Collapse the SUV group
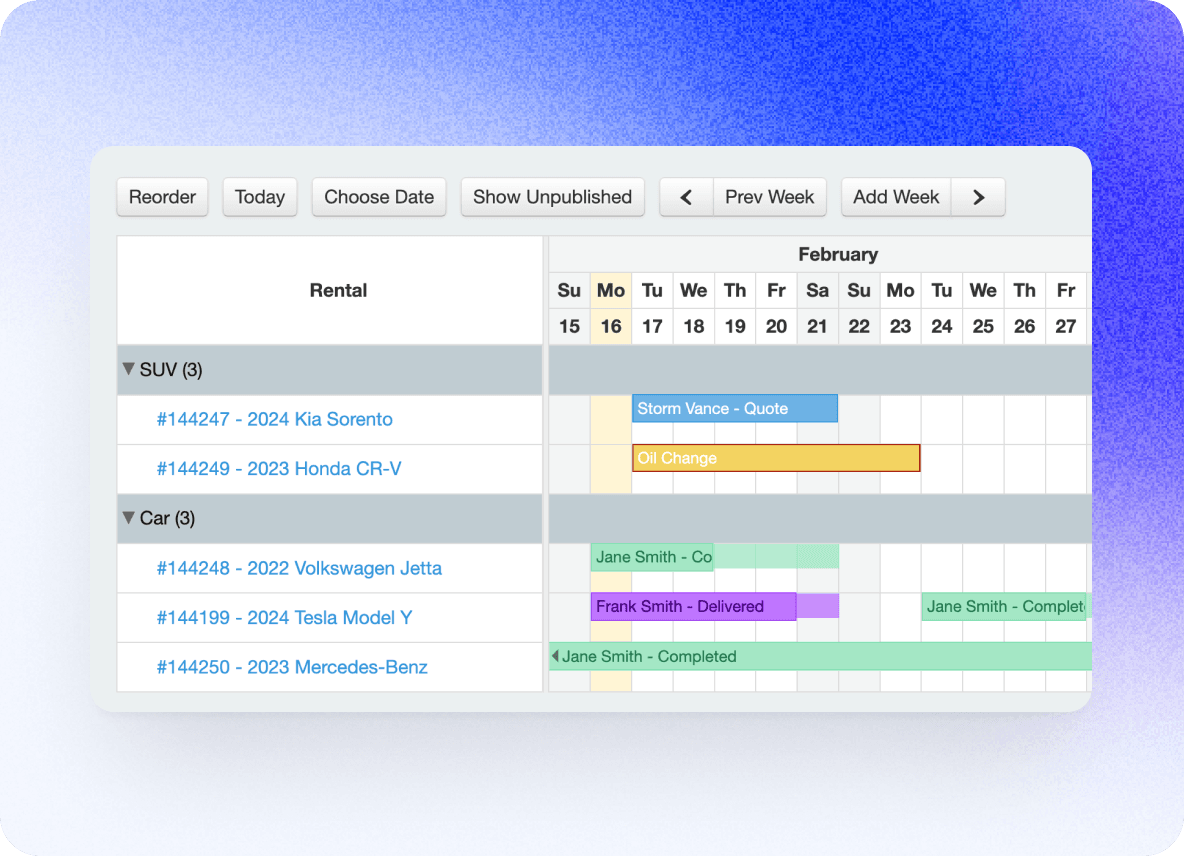Image resolution: width=1184 pixels, height=856 pixels. (128, 369)
